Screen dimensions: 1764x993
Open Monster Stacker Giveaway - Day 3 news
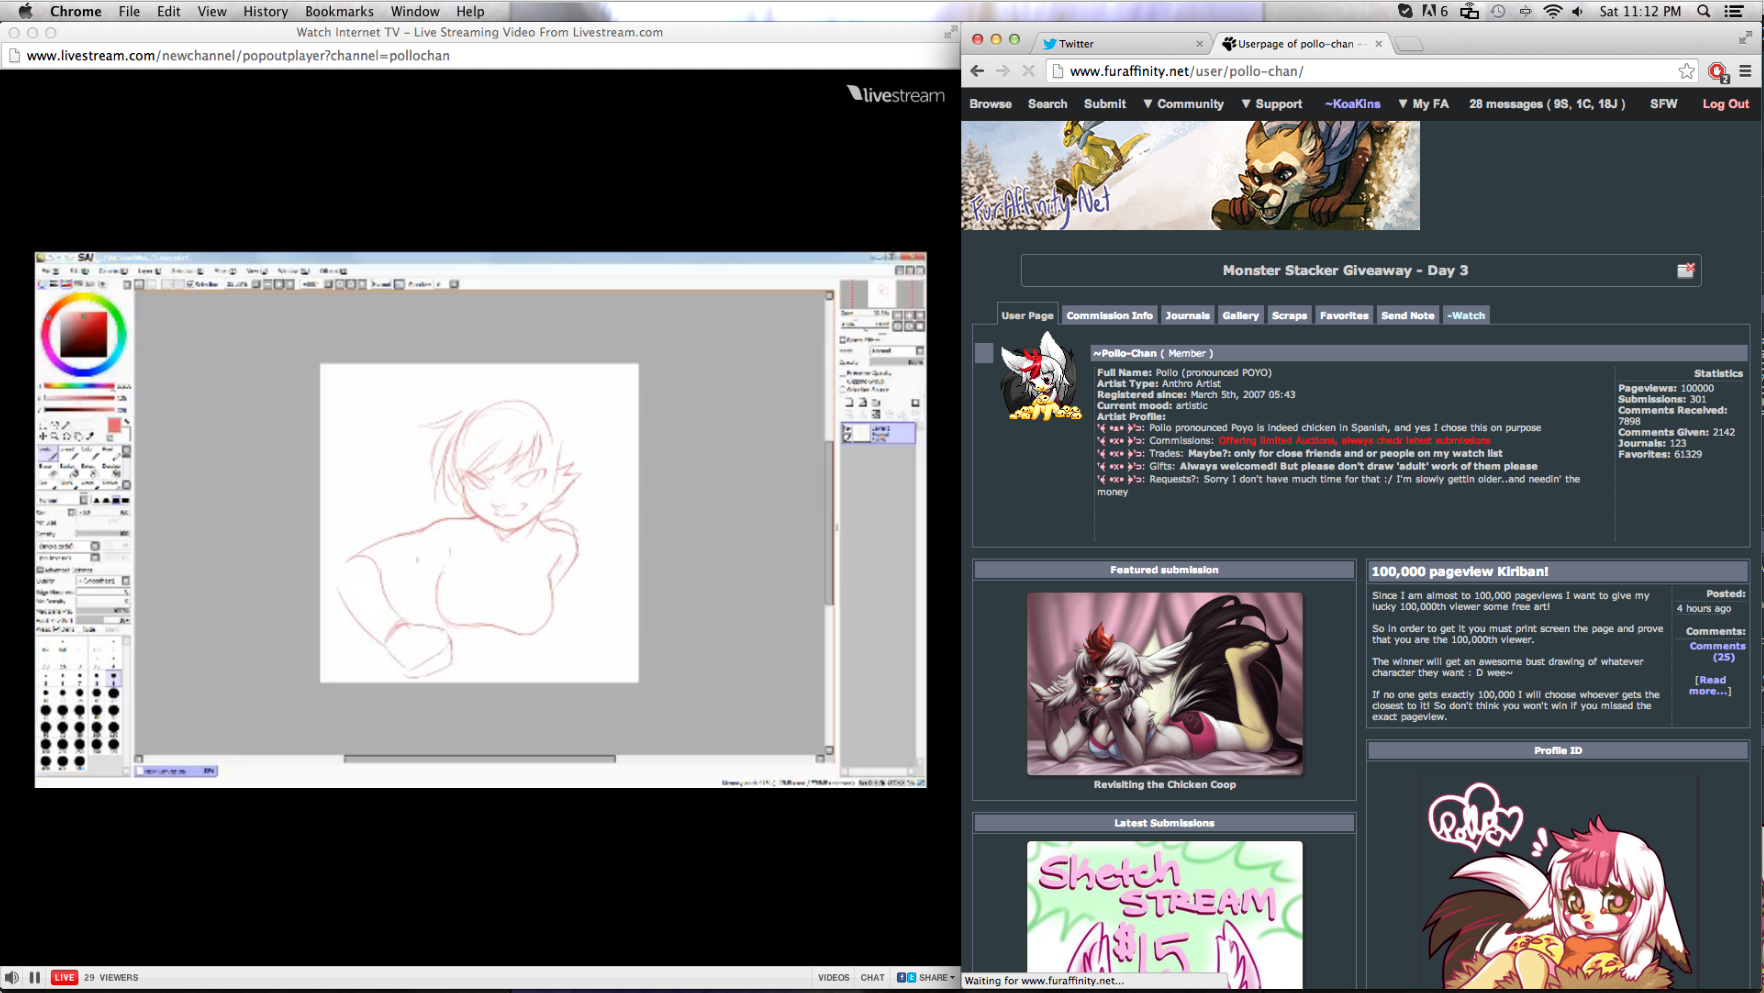click(x=1345, y=270)
